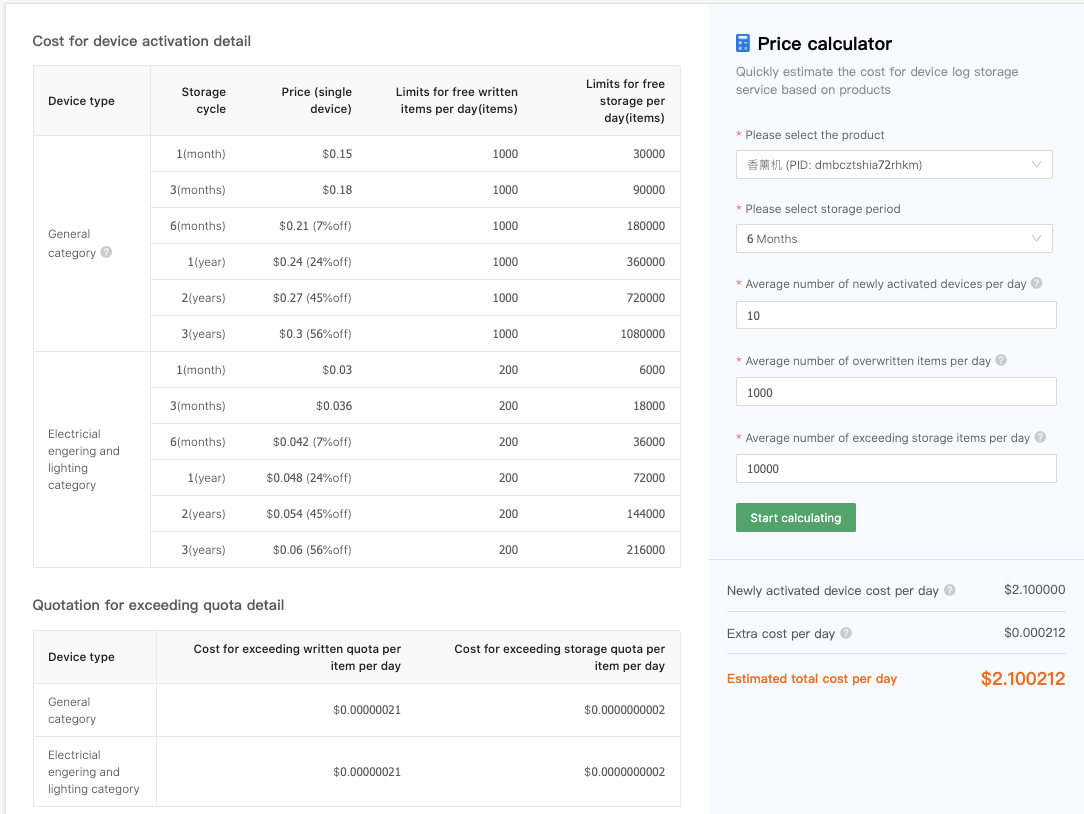This screenshot has height=814, width=1084.
Task: Click Limits for free storage per day header
Action: pyautogui.click(x=626, y=101)
